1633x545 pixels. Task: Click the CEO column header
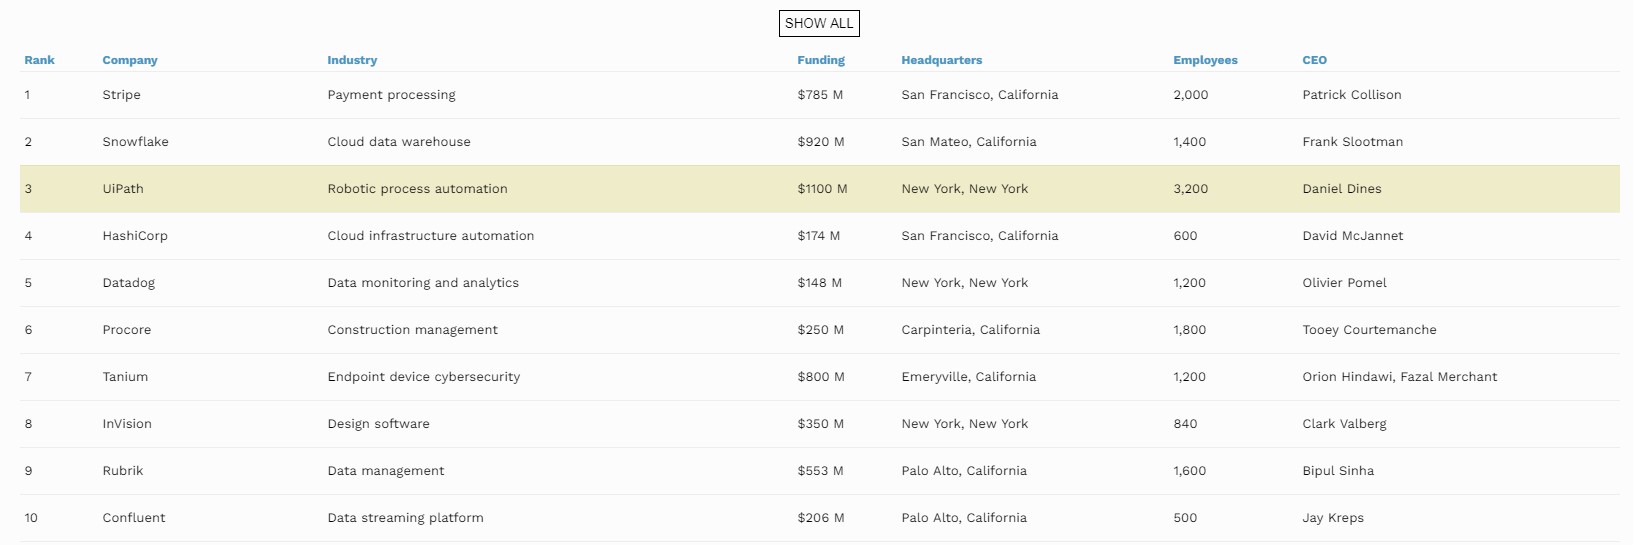click(x=1315, y=60)
